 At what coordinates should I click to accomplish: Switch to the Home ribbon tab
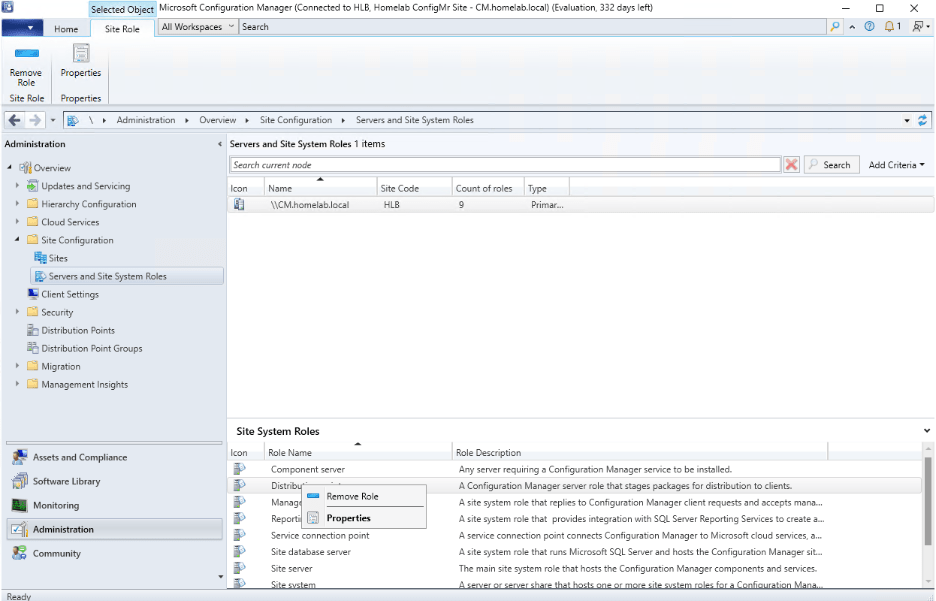pyautogui.click(x=66, y=29)
